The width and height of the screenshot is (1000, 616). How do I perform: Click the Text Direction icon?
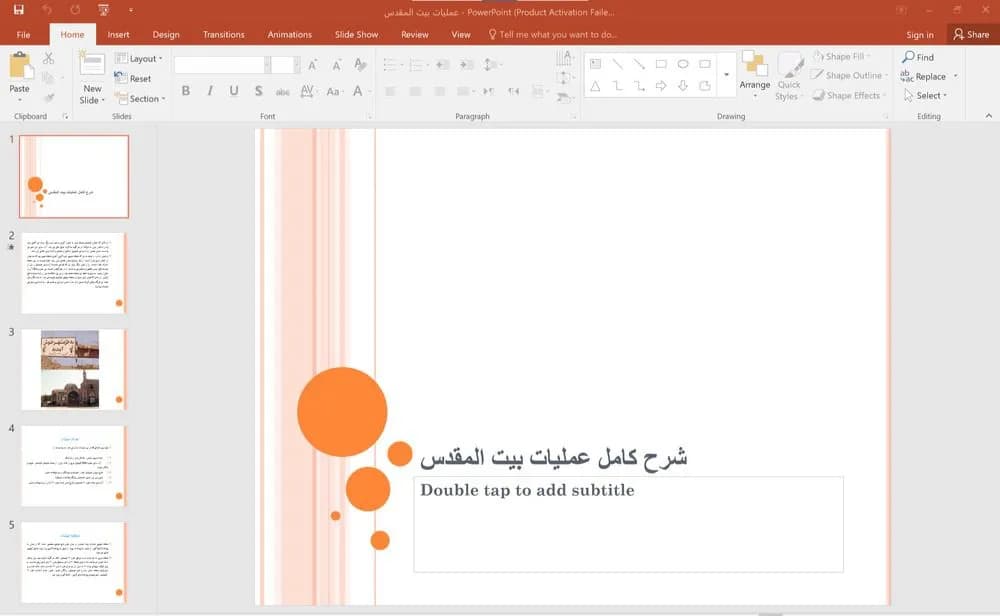click(x=564, y=59)
